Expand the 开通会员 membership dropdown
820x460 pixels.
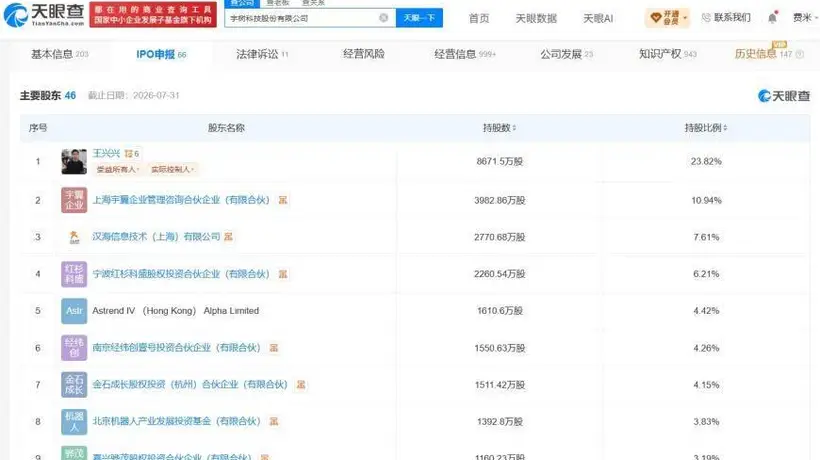[667, 18]
